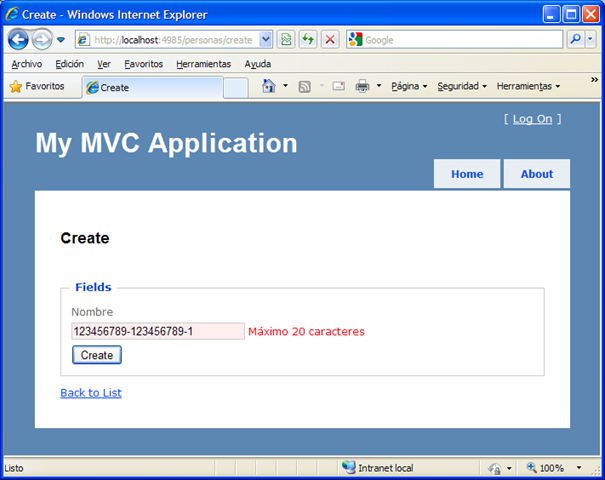Open the zoom level dropdown arrow
The image size is (605, 480).
tap(579, 468)
